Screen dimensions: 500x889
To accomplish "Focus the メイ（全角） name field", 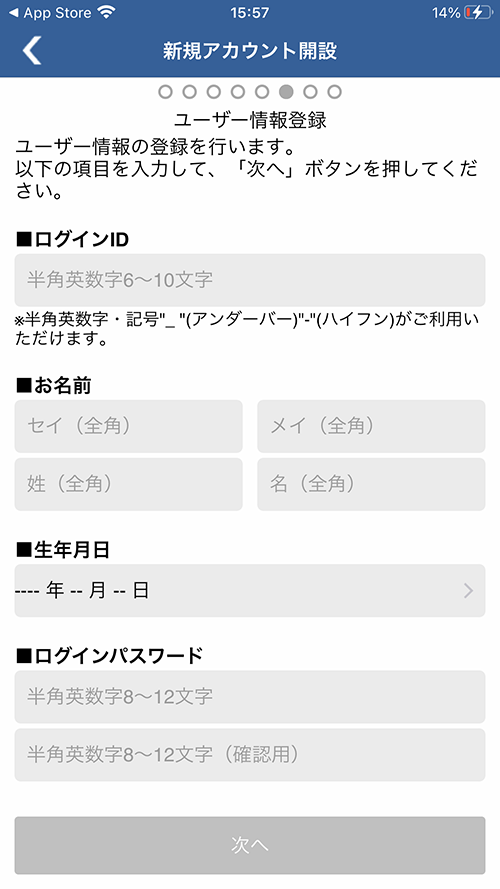I will tap(371, 426).
